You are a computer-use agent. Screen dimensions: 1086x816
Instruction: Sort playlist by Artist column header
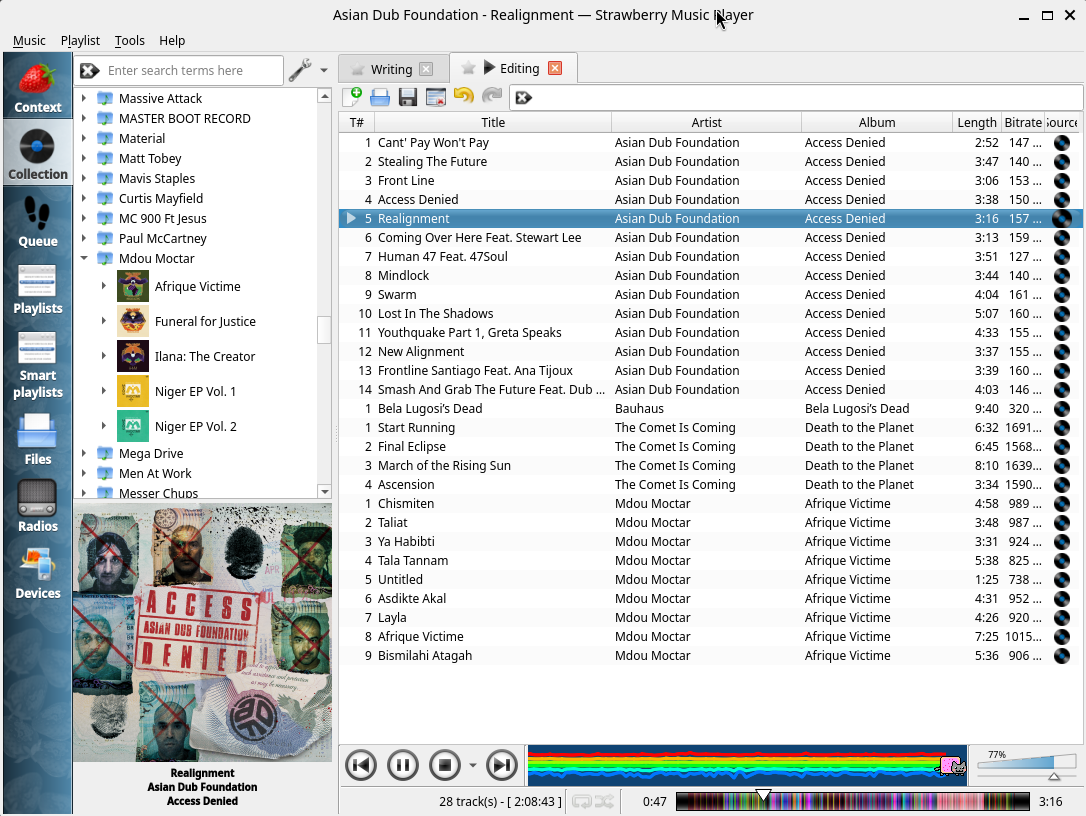click(706, 123)
